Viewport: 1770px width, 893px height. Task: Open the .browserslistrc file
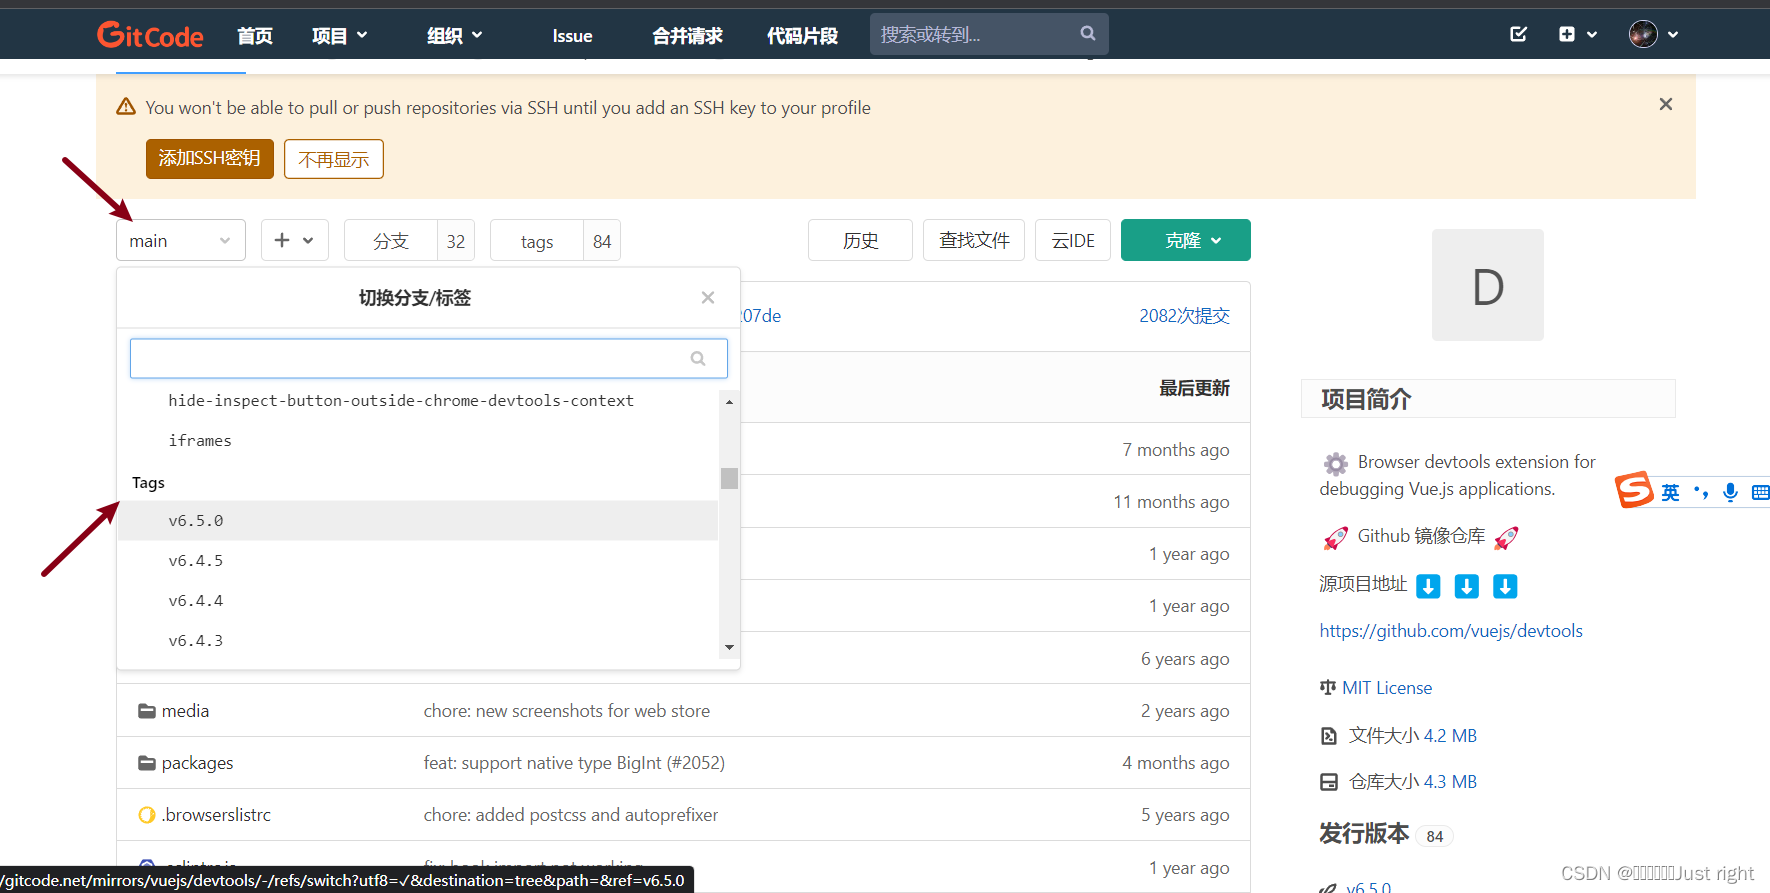216,815
